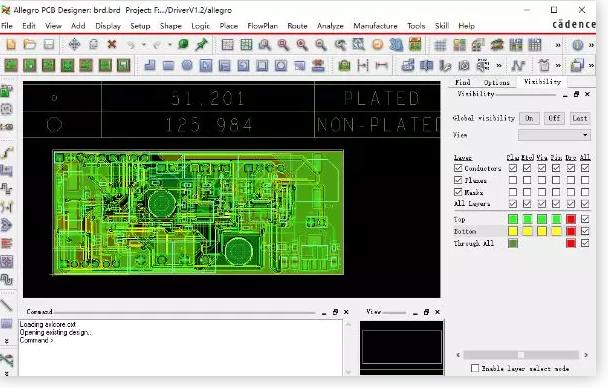Turn global visibility Off
Image resolution: width=608 pixels, height=388 pixels.
coord(554,118)
